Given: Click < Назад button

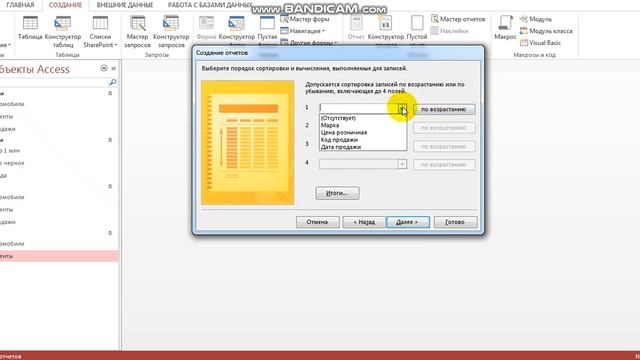Looking at the screenshot, I should point(364,222).
